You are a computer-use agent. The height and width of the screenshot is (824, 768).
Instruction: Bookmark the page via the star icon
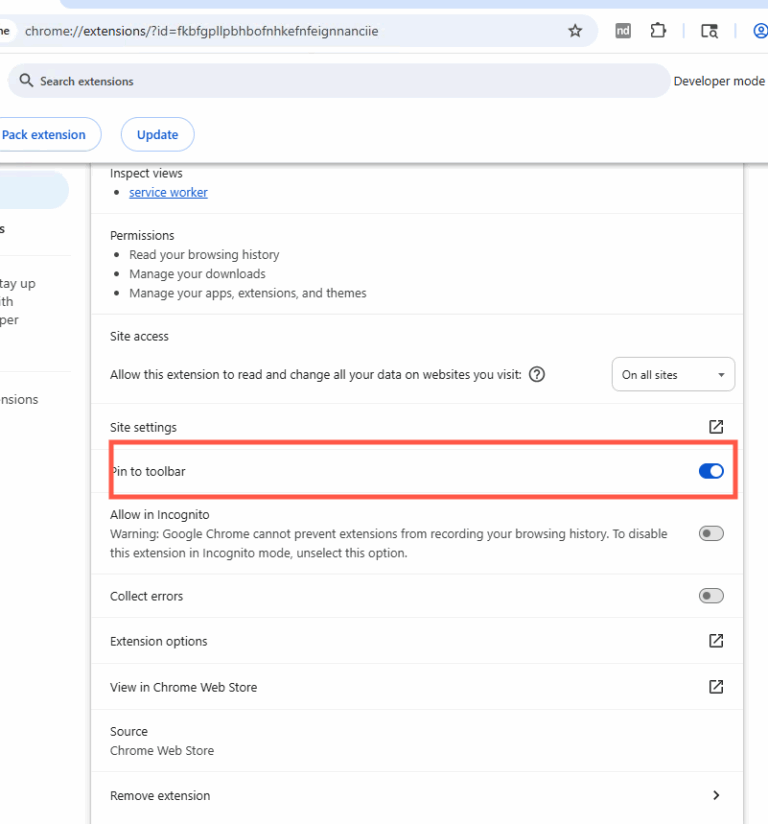pos(575,31)
